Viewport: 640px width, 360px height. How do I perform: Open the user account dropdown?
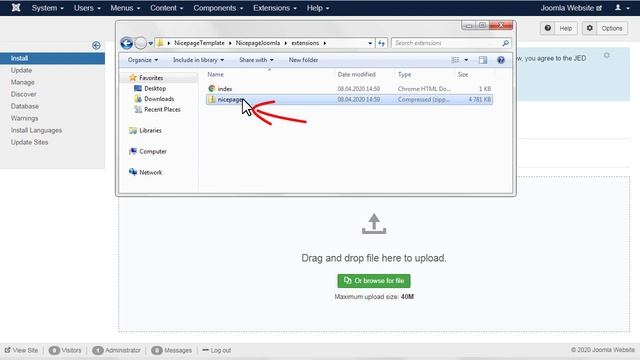622,8
